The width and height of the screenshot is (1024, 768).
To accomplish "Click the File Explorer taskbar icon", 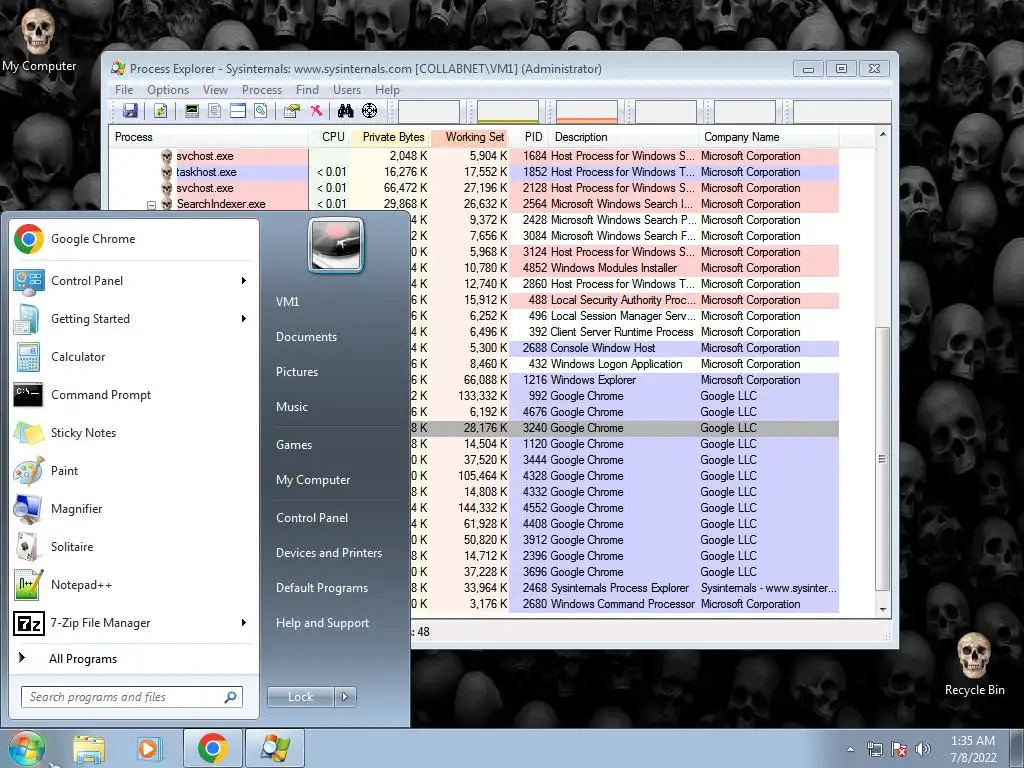I will 89,749.
